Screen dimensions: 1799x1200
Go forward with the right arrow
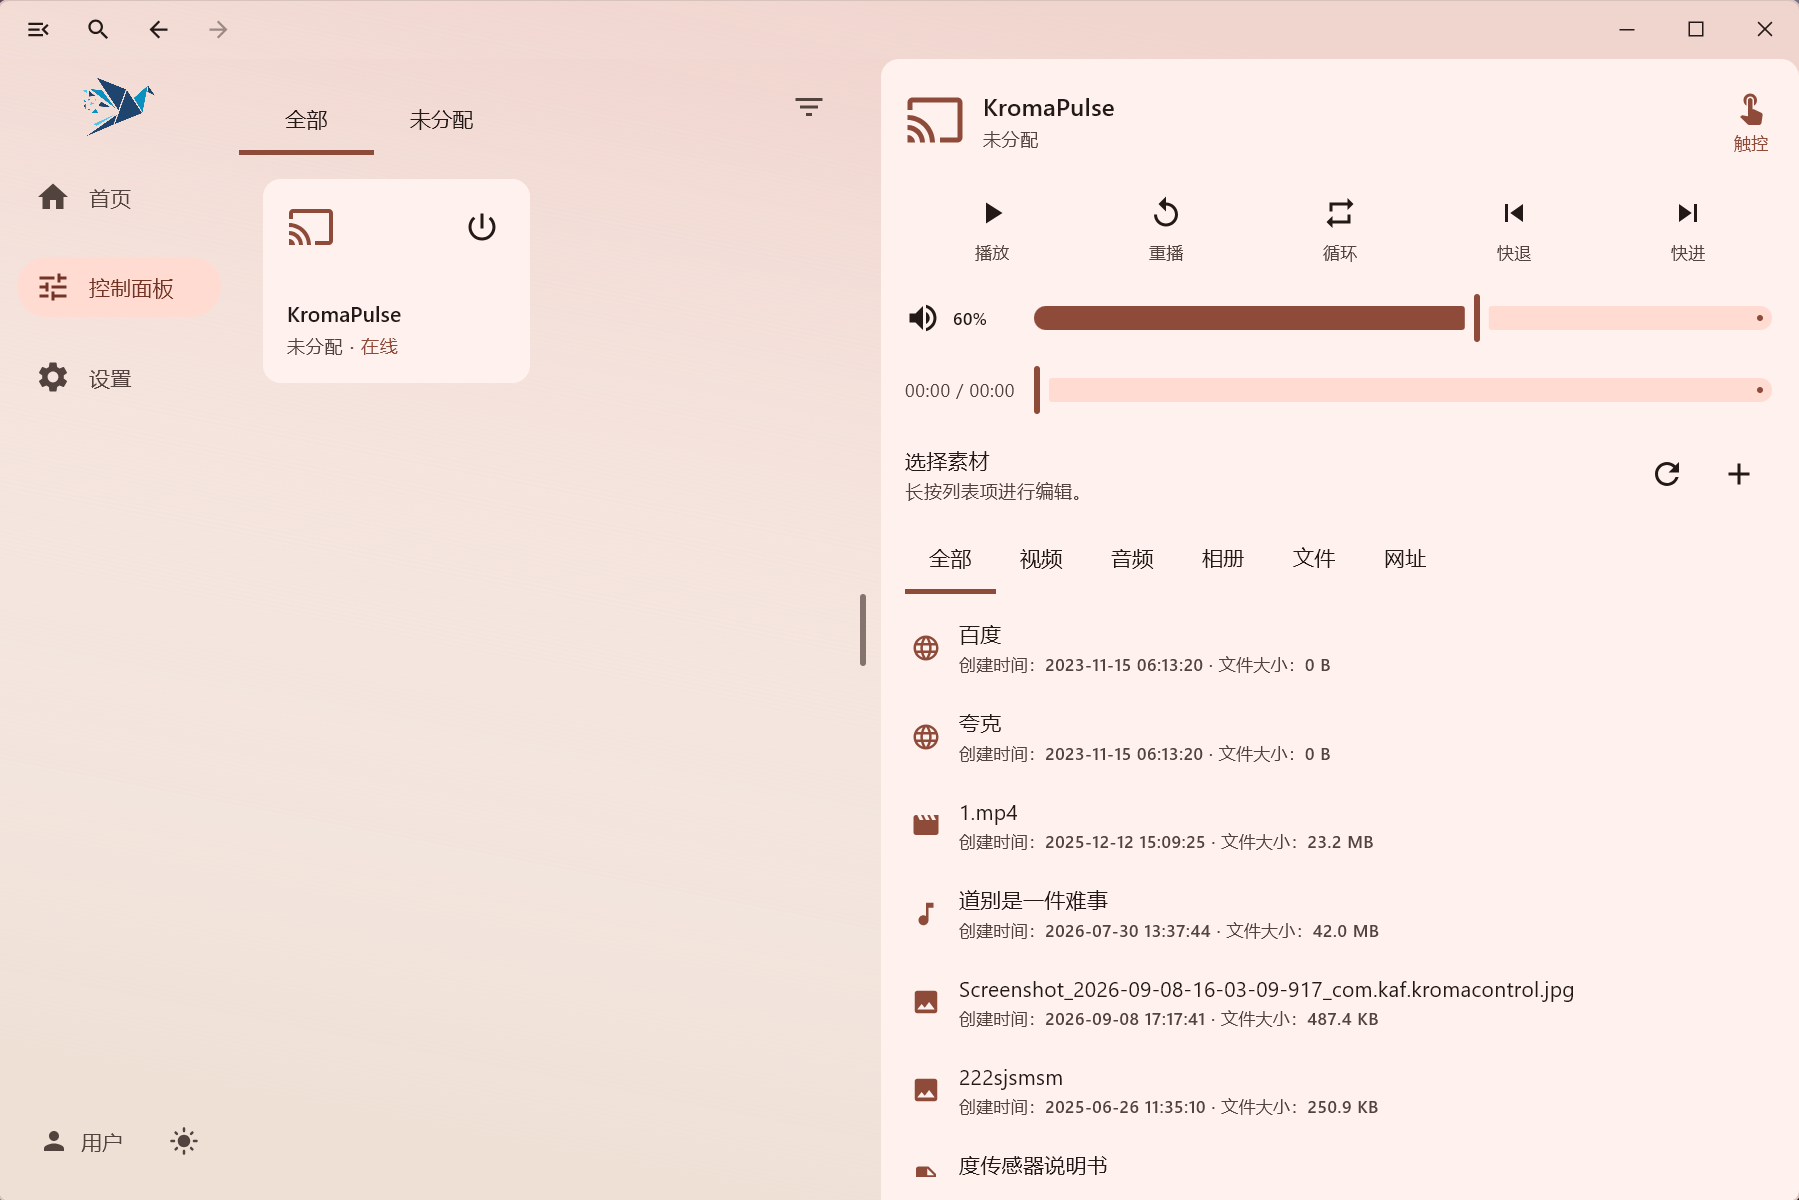pos(218,30)
